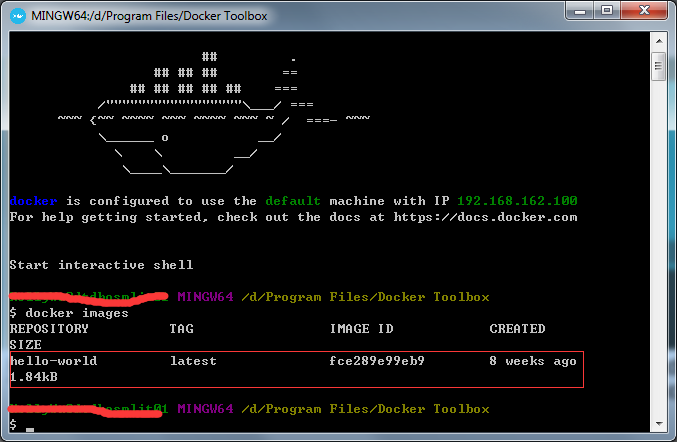The height and width of the screenshot is (442, 677).
Task: Click the REPOSITORY column header
Action: click(49, 329)
